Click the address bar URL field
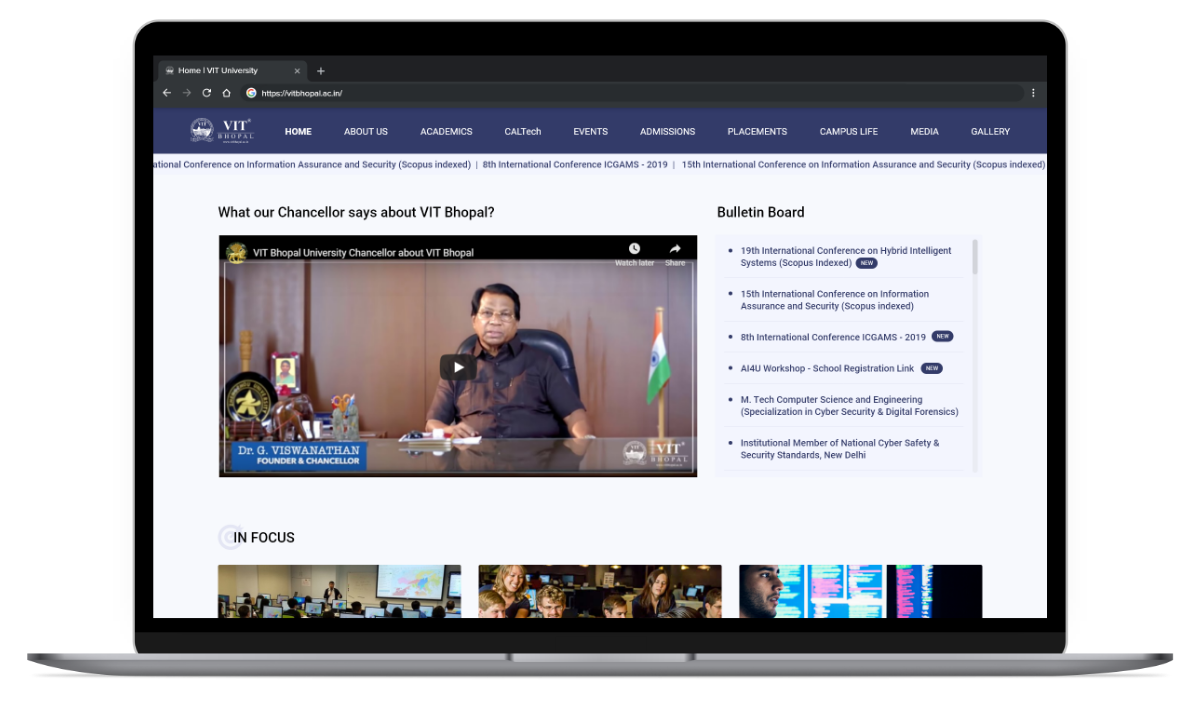The image size is (1185, 701). click(x=635, y=93)
